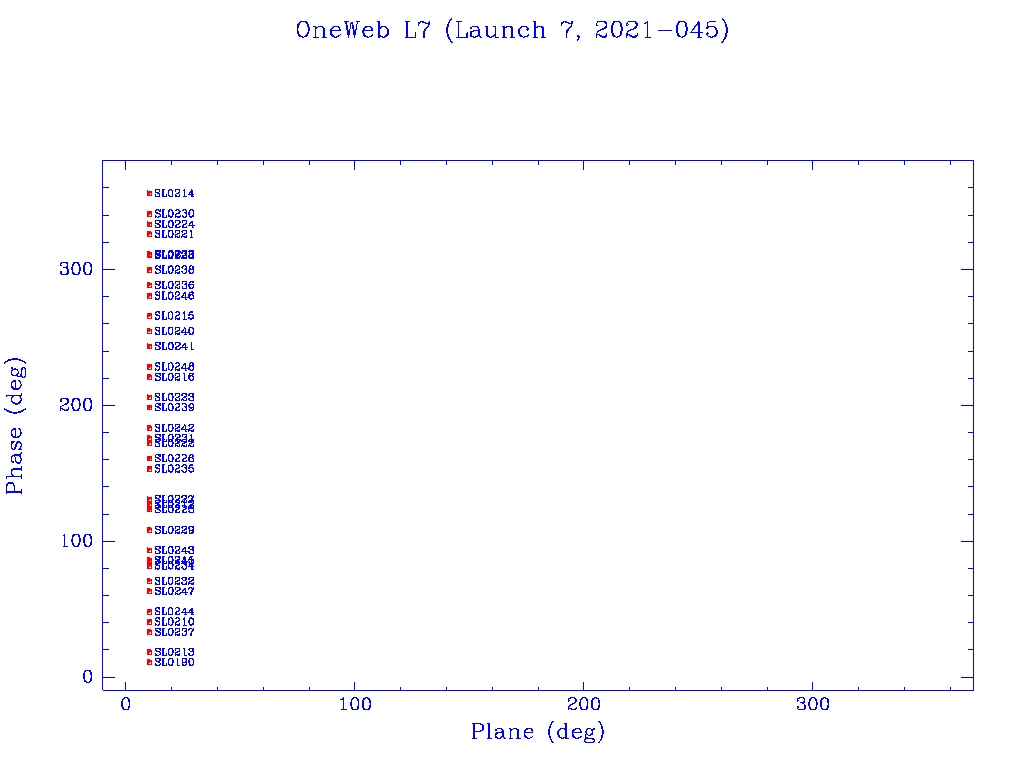
Task: Click the SL0248 satellite label
Action: point(174,367)
